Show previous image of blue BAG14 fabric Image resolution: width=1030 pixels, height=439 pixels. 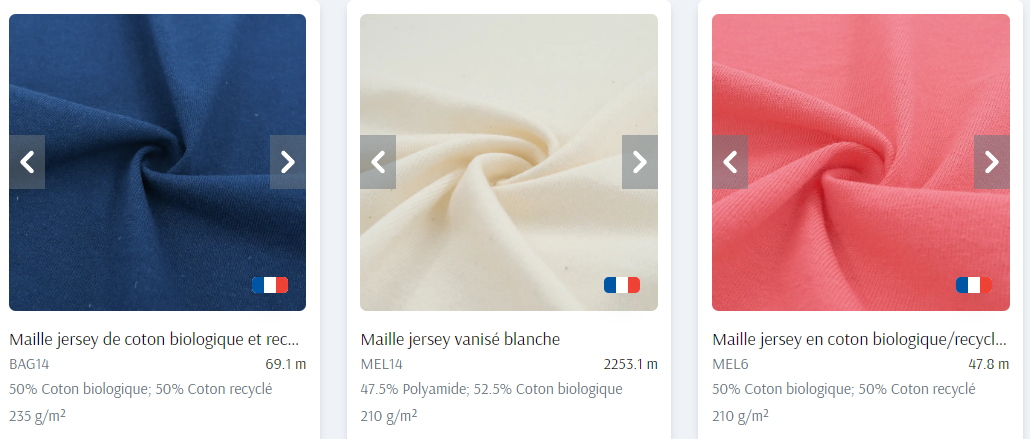coord(27,162)
